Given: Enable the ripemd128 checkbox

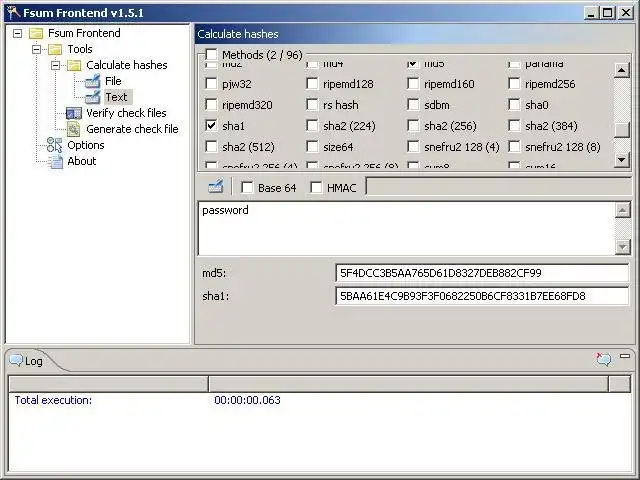Looking at the screenshot, I should click(x=312, y=84).
